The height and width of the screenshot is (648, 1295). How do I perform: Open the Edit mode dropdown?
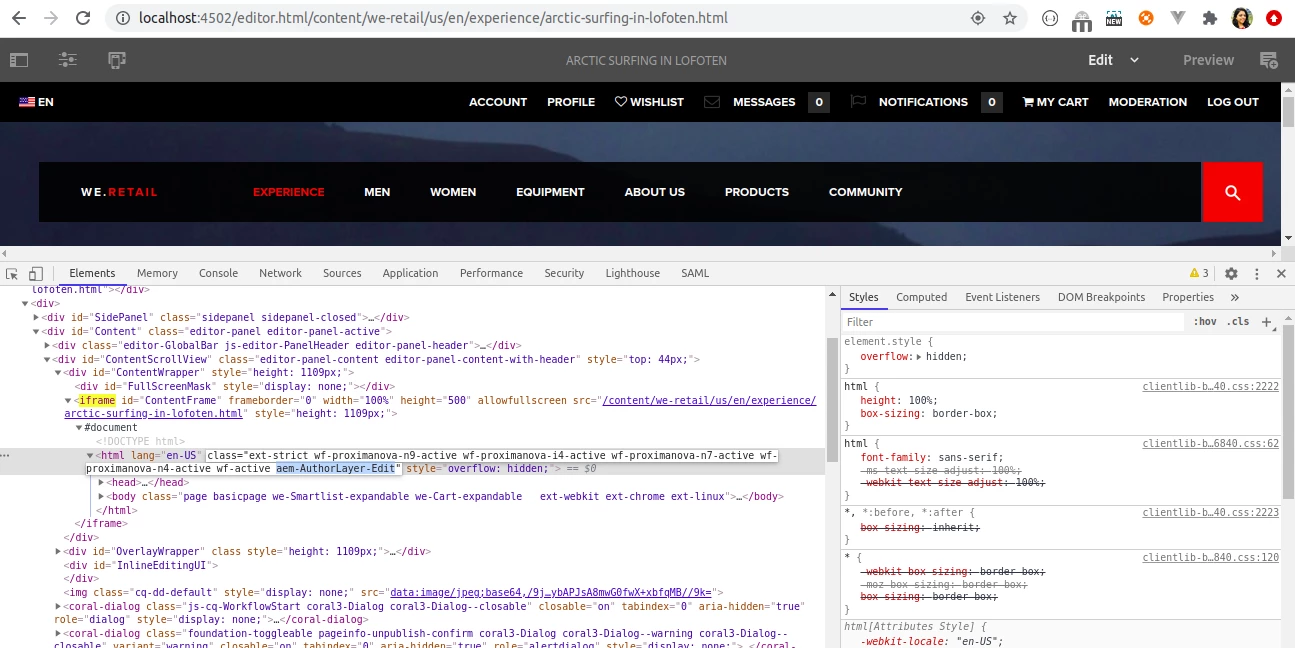coord(1114,60)
